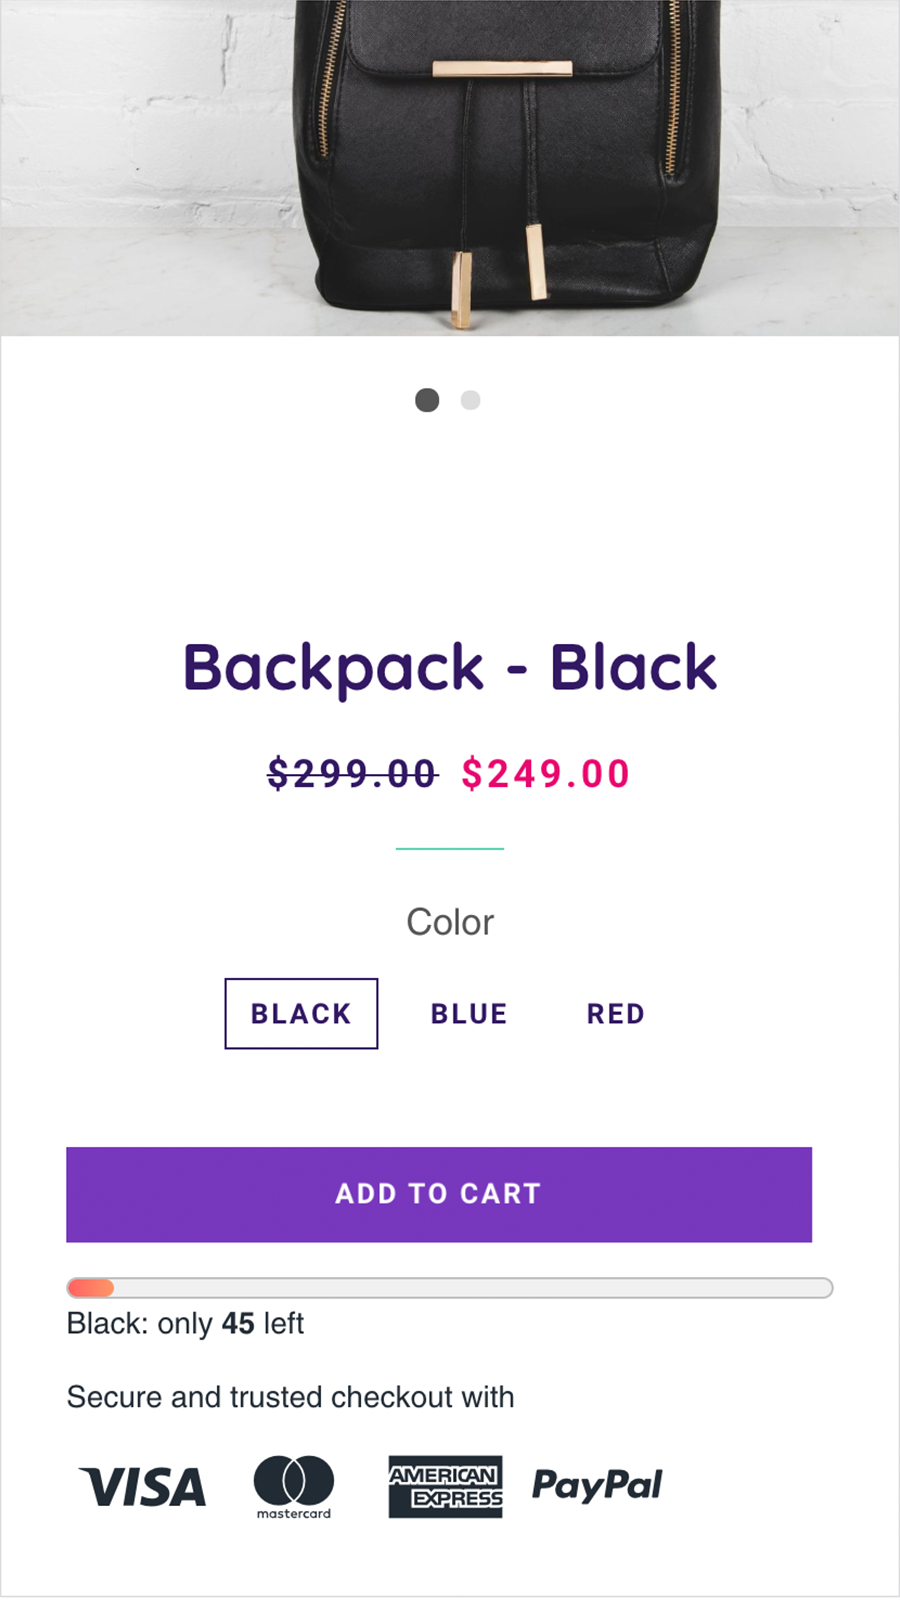The image size is (900, 1600).
Task: Click the American Express logo
Action: (445, 1486)
